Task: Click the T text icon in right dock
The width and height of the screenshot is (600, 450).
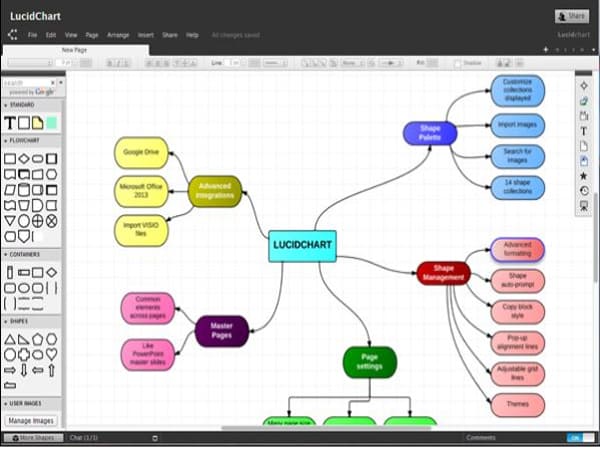Action: click(584, 131)
